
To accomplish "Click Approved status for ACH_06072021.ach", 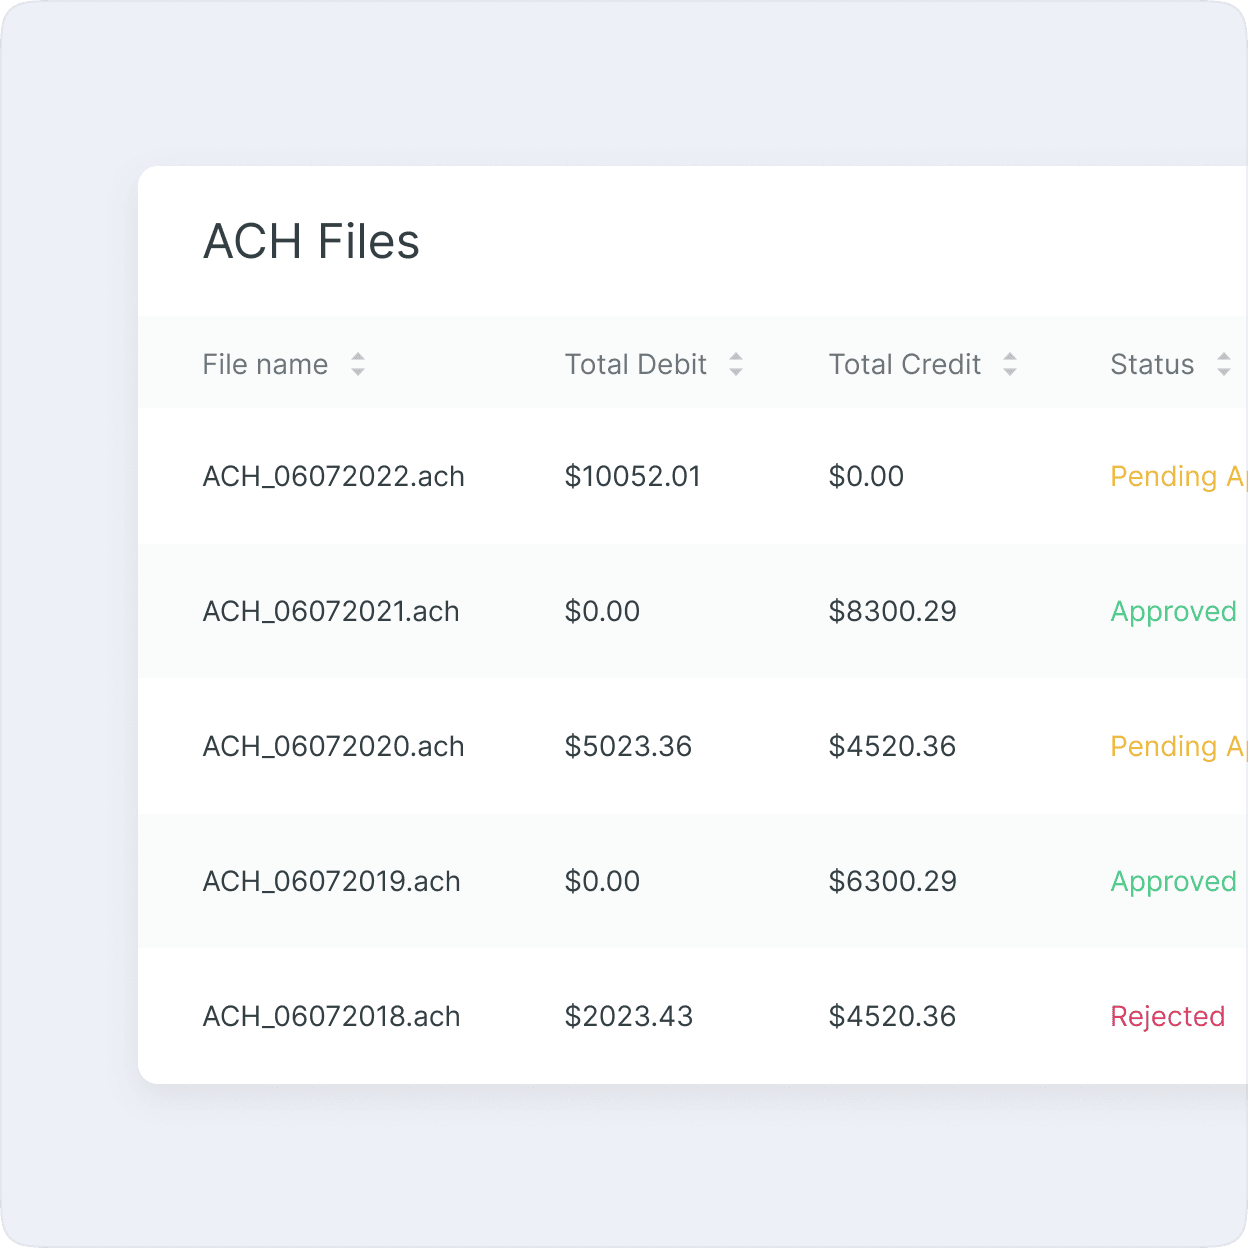I will [1173, 611].
